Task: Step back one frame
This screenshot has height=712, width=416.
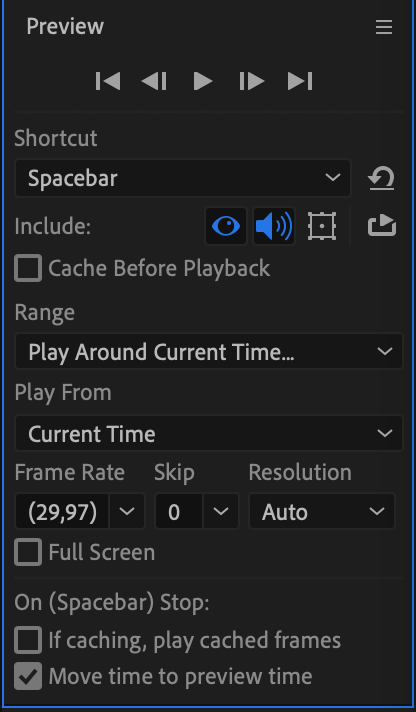Action: click(x=154, y=81)
